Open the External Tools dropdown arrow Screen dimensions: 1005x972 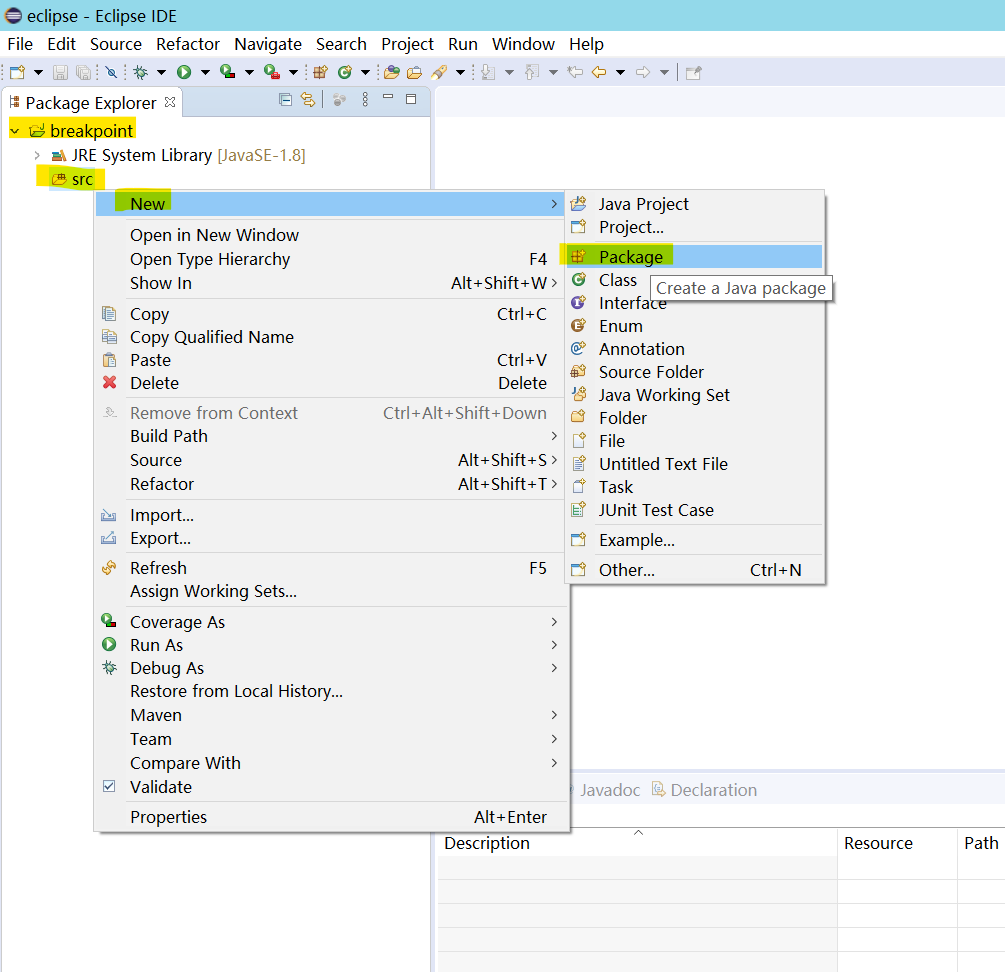click(x=294, y=72)
